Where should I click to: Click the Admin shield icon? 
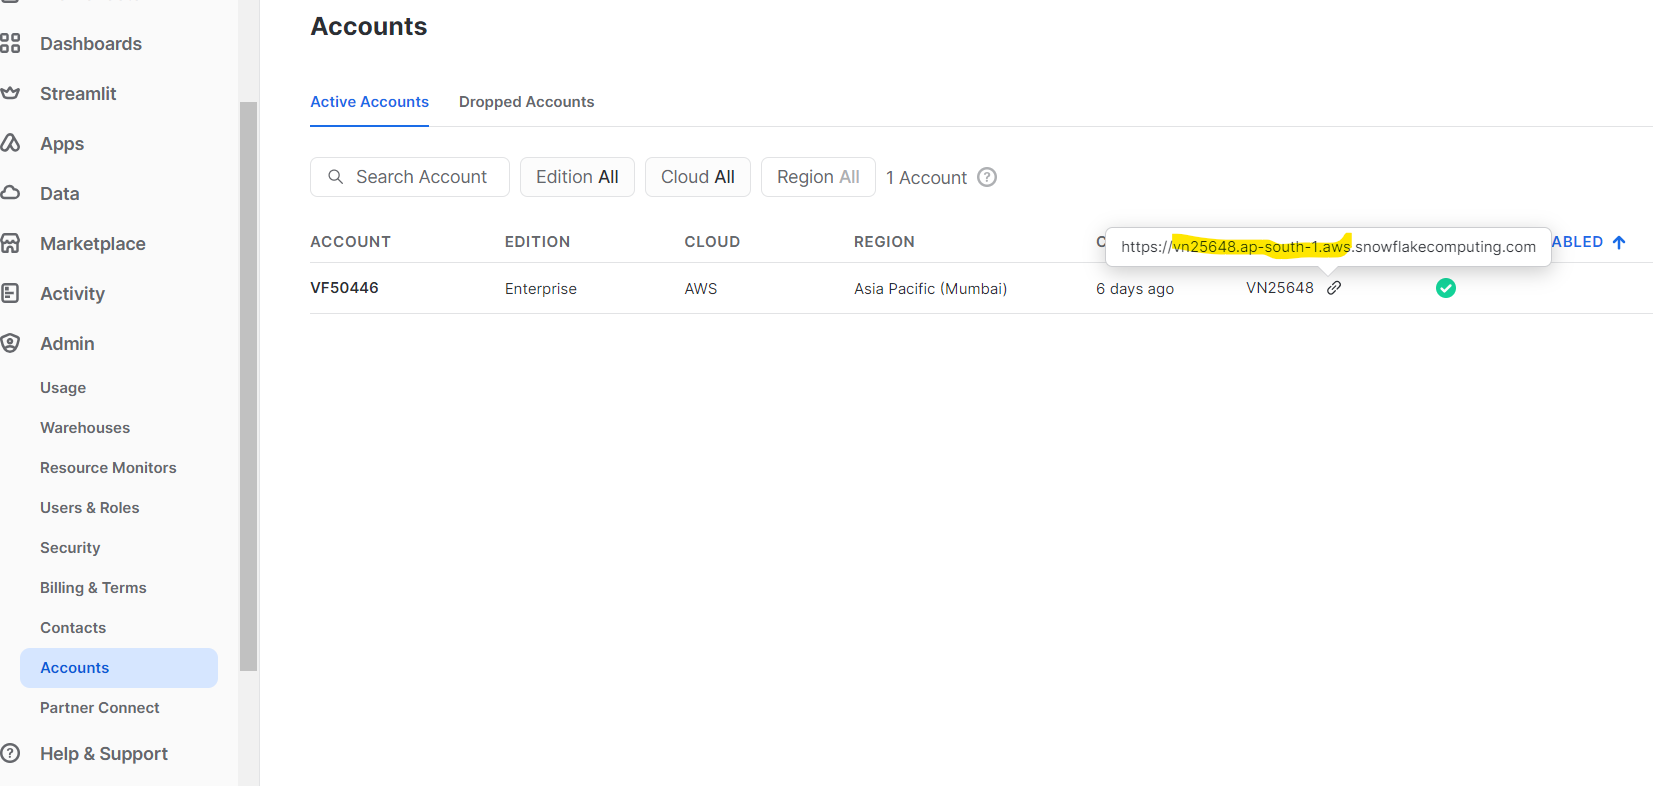coord(10,343)
